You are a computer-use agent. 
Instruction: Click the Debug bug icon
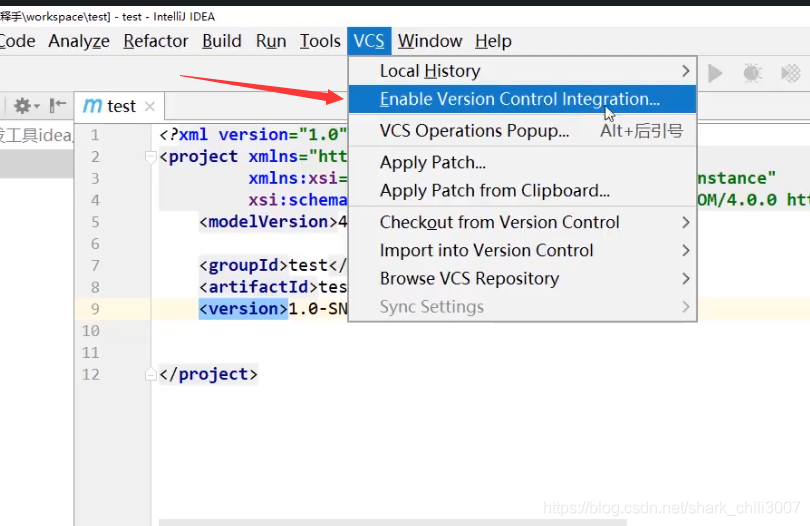point(752,73)
